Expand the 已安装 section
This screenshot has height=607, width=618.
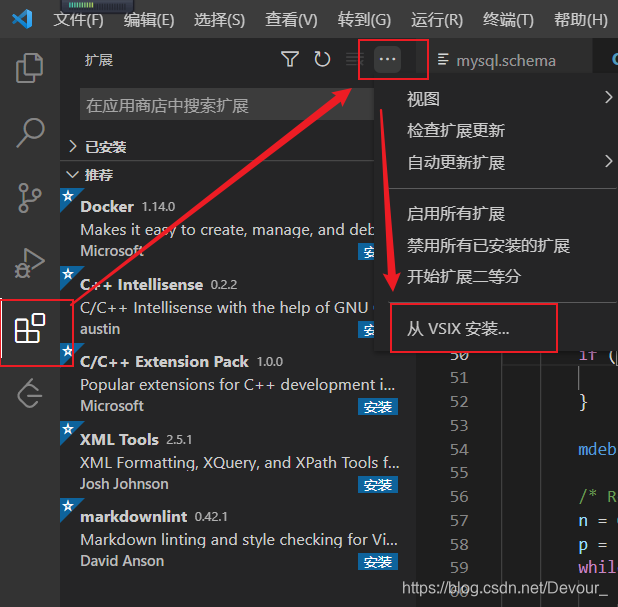[x=72, y=147]
